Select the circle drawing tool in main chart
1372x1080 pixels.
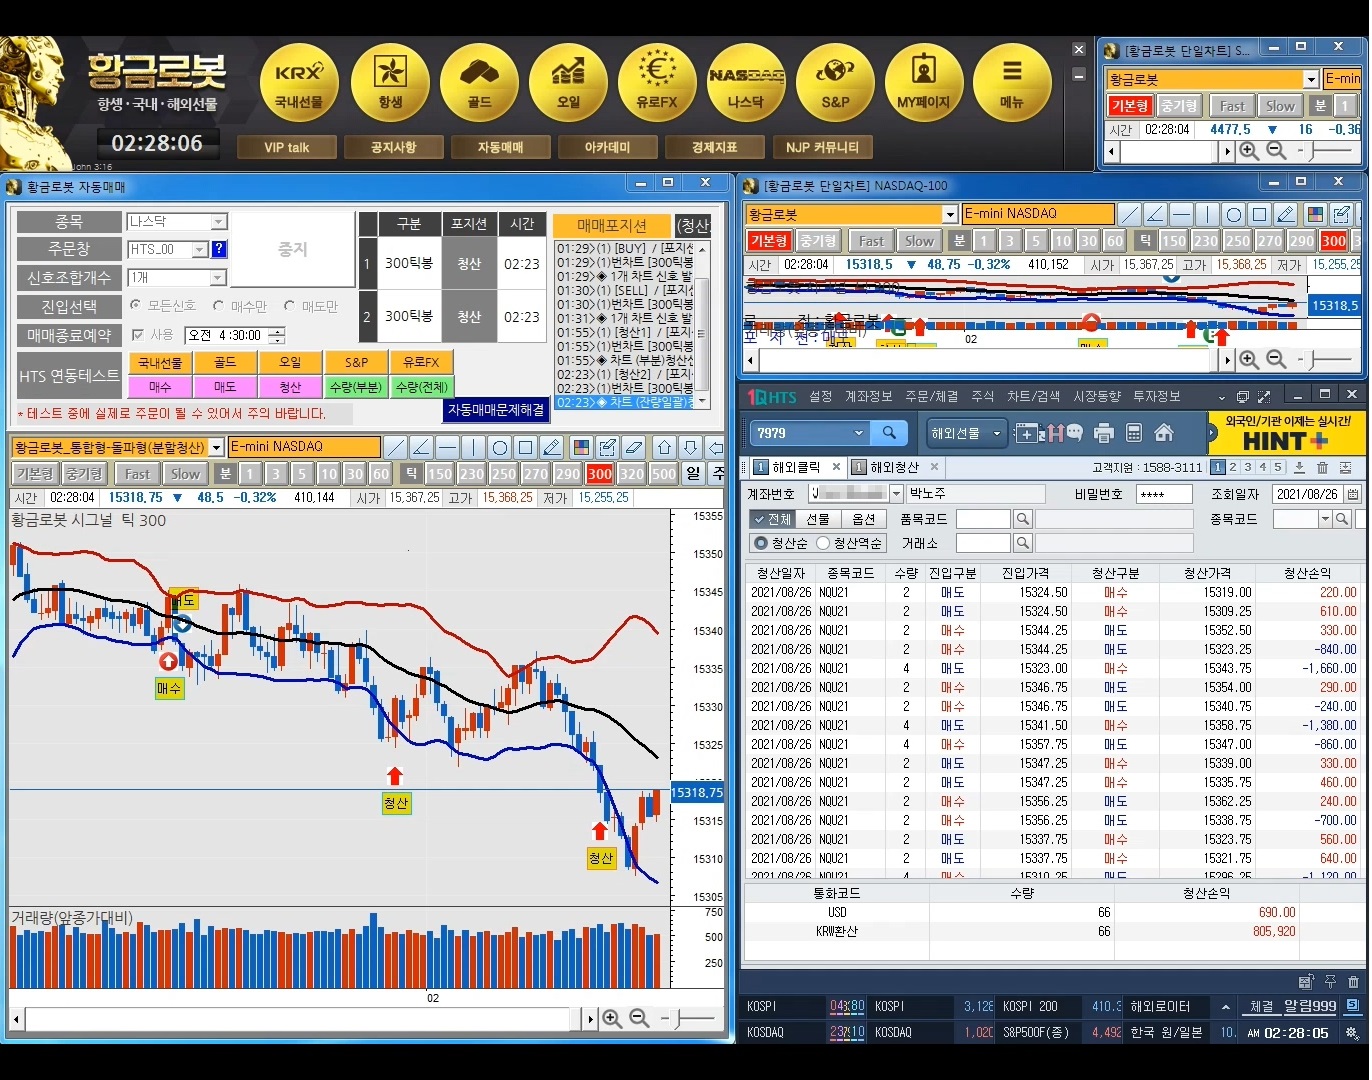(x=500, y=447)
